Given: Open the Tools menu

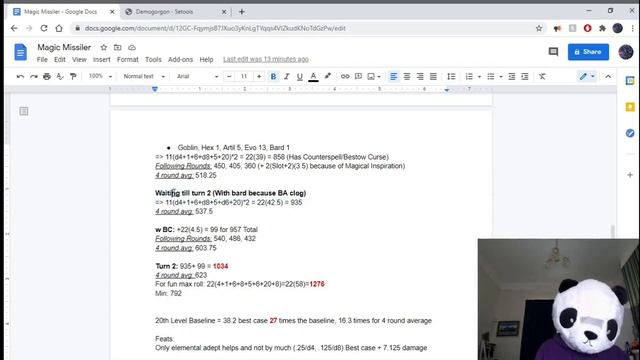Looking at the screenshot, I should pos(153,60).
